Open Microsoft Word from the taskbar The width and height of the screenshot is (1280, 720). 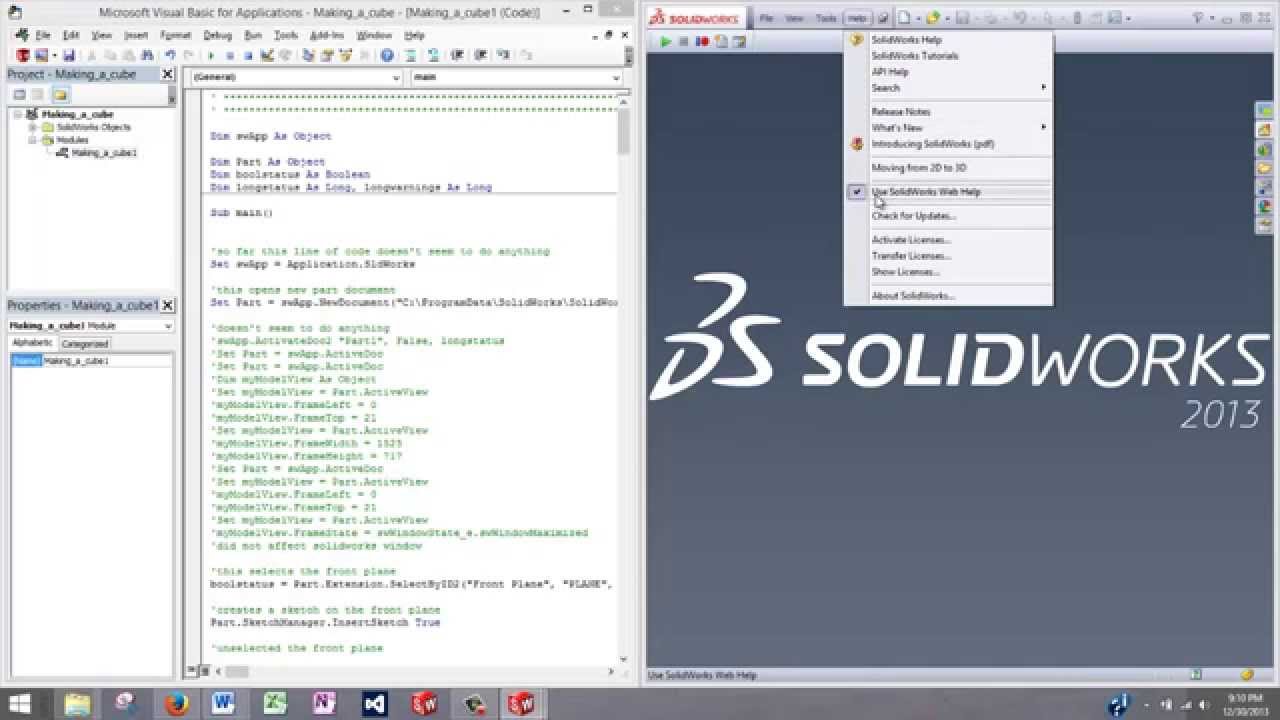(x=224, y=704)
